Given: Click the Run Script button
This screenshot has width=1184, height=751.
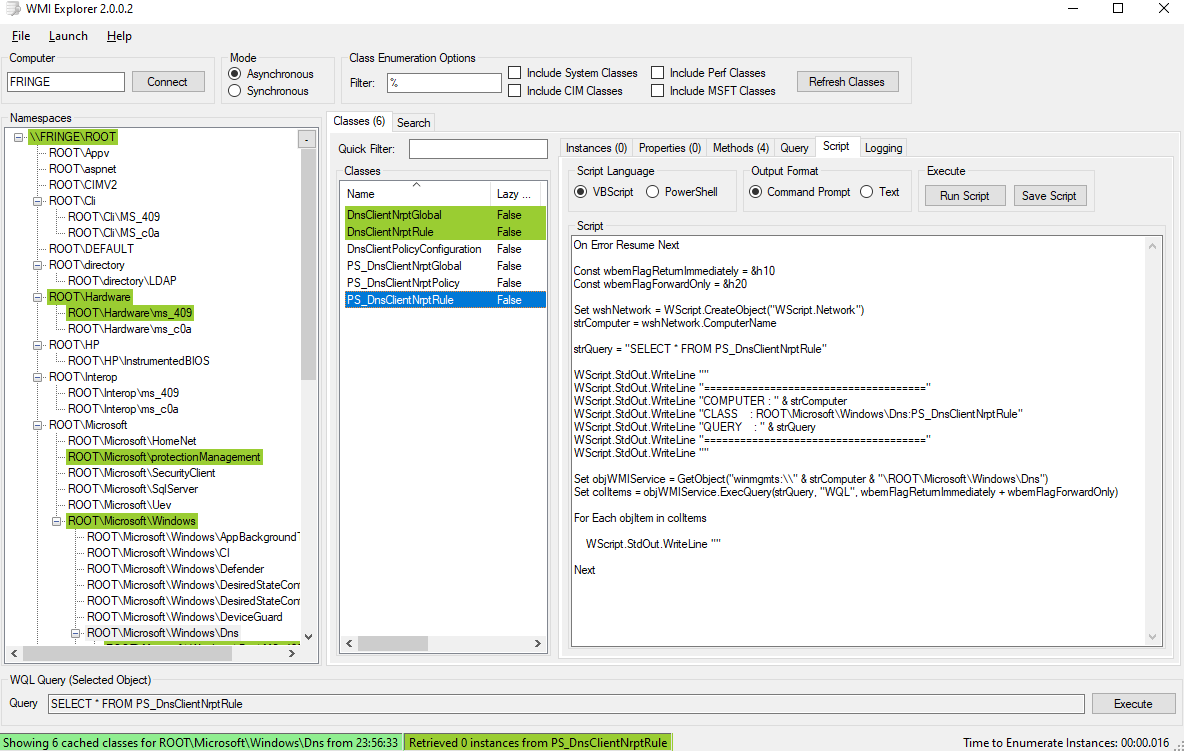Looking at the screenshot, I should [965, 196].
